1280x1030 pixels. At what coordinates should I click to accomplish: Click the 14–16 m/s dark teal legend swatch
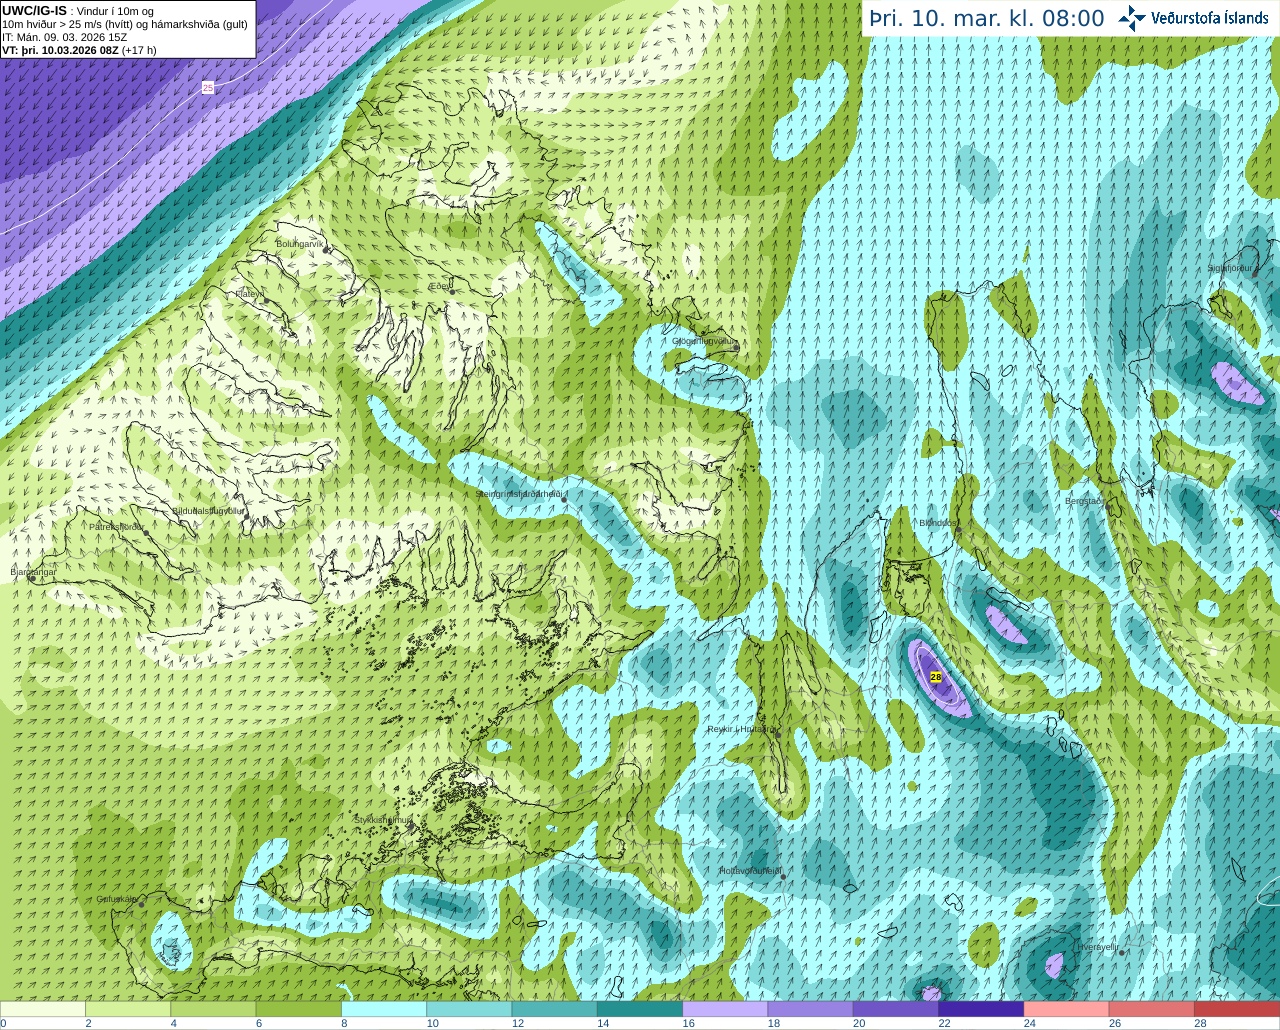coord(640,1009)
